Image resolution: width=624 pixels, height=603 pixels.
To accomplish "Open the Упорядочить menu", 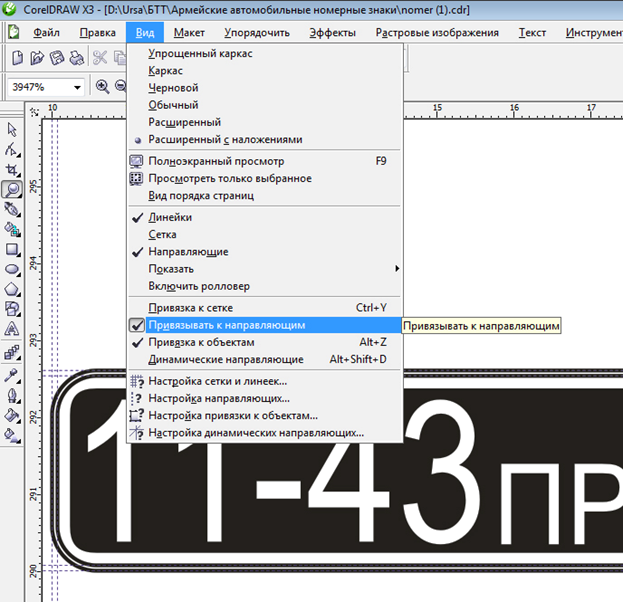I will click(x=257, y=33).
